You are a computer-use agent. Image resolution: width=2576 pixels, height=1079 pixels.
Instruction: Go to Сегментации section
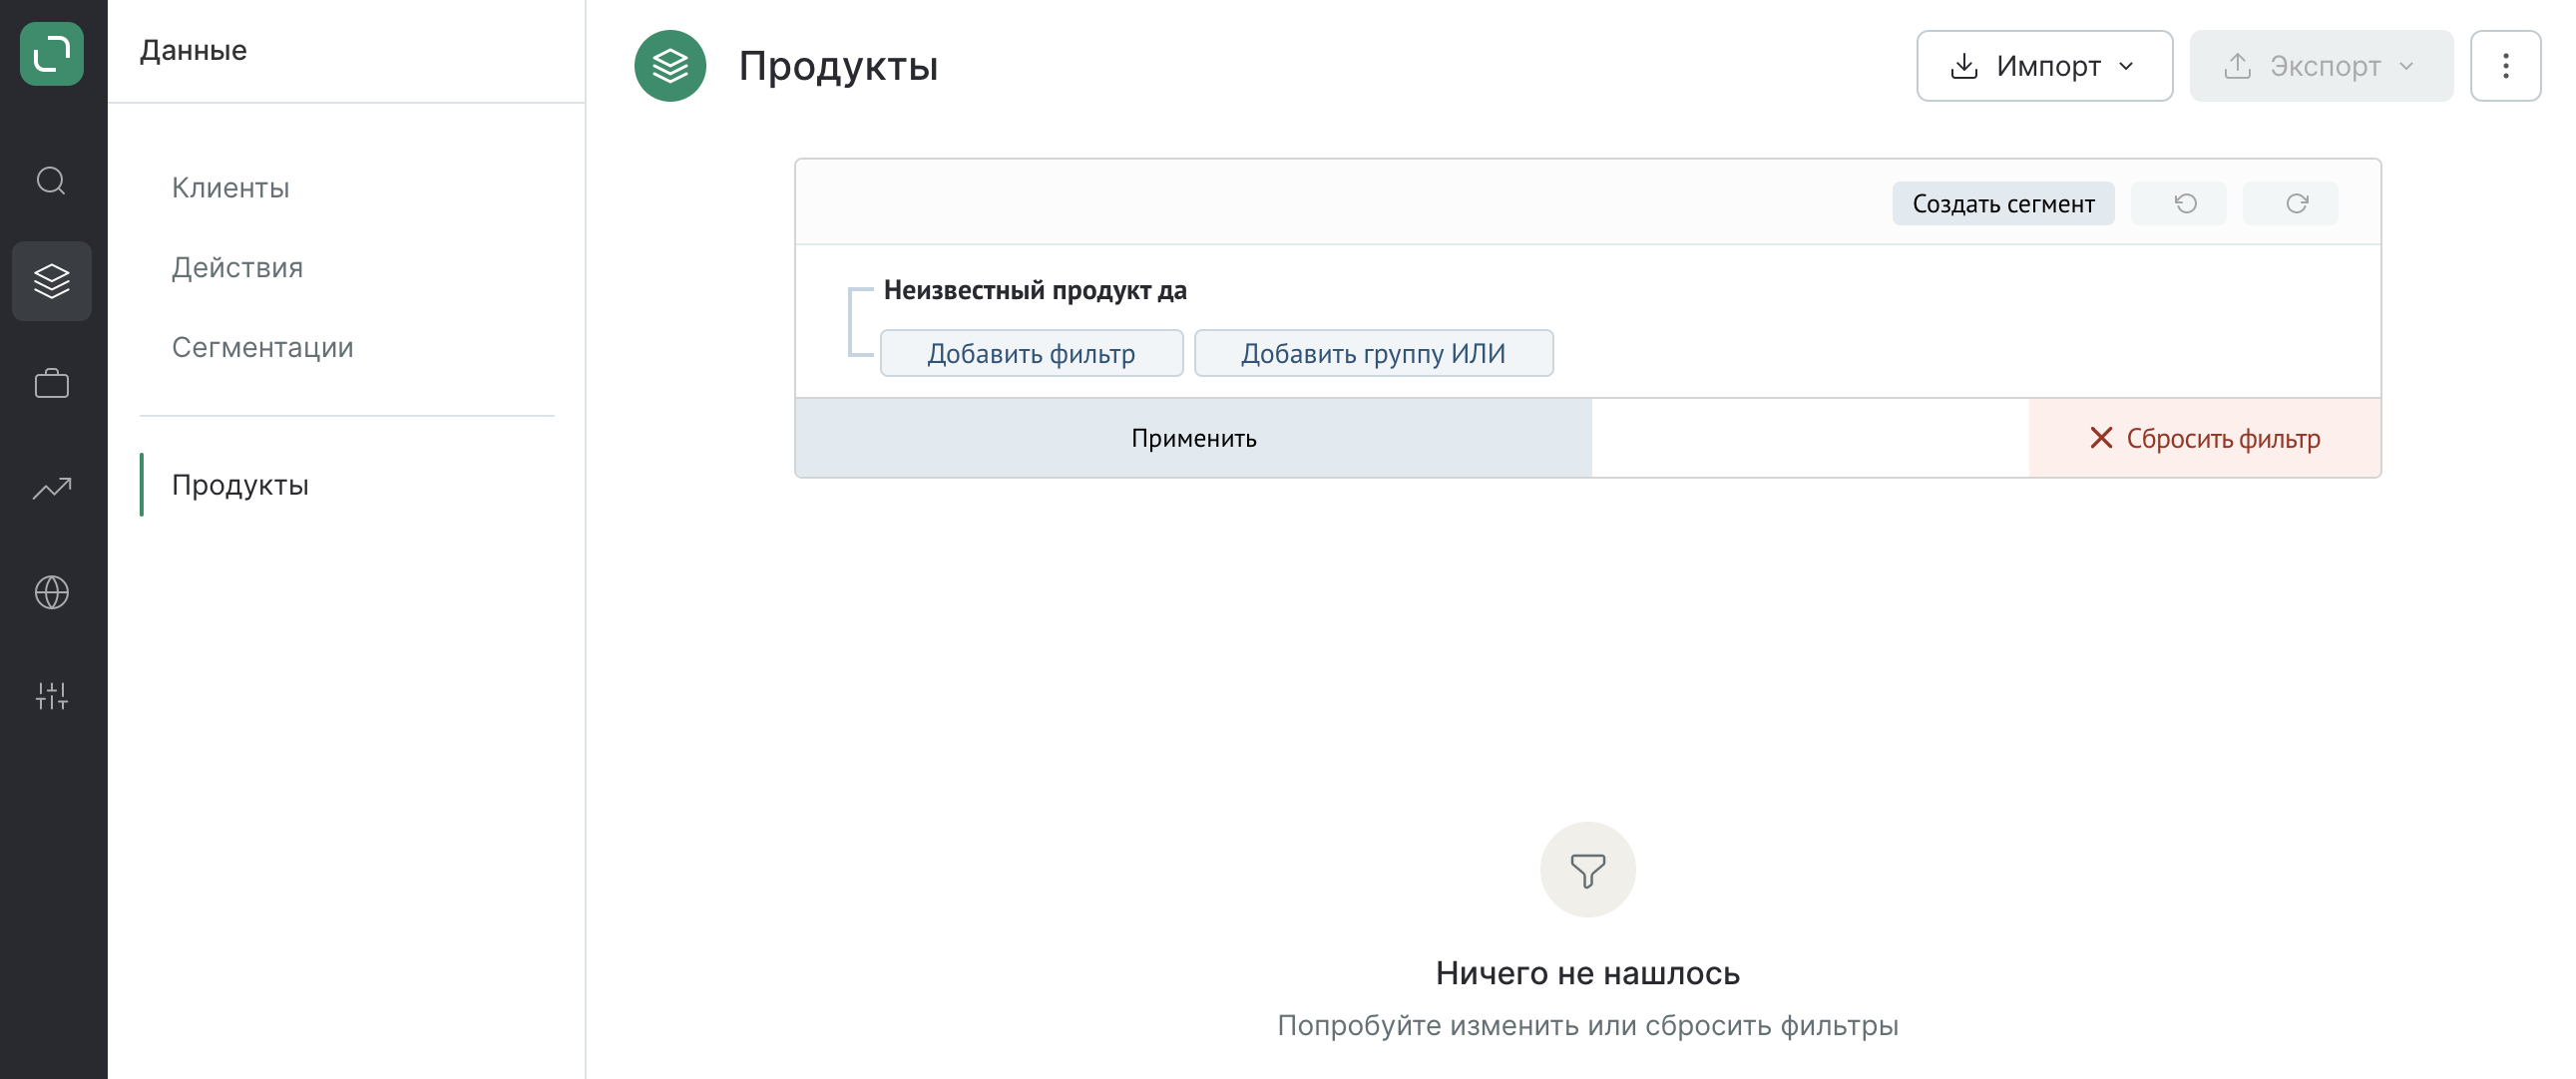[x=263, y=348]
